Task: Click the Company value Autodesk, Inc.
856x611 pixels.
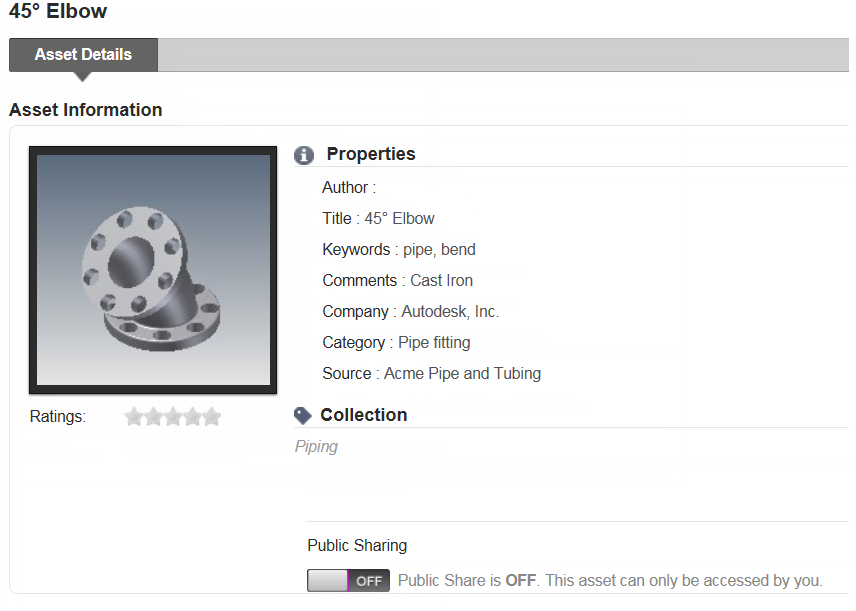Action: click(x=450, y=312)
